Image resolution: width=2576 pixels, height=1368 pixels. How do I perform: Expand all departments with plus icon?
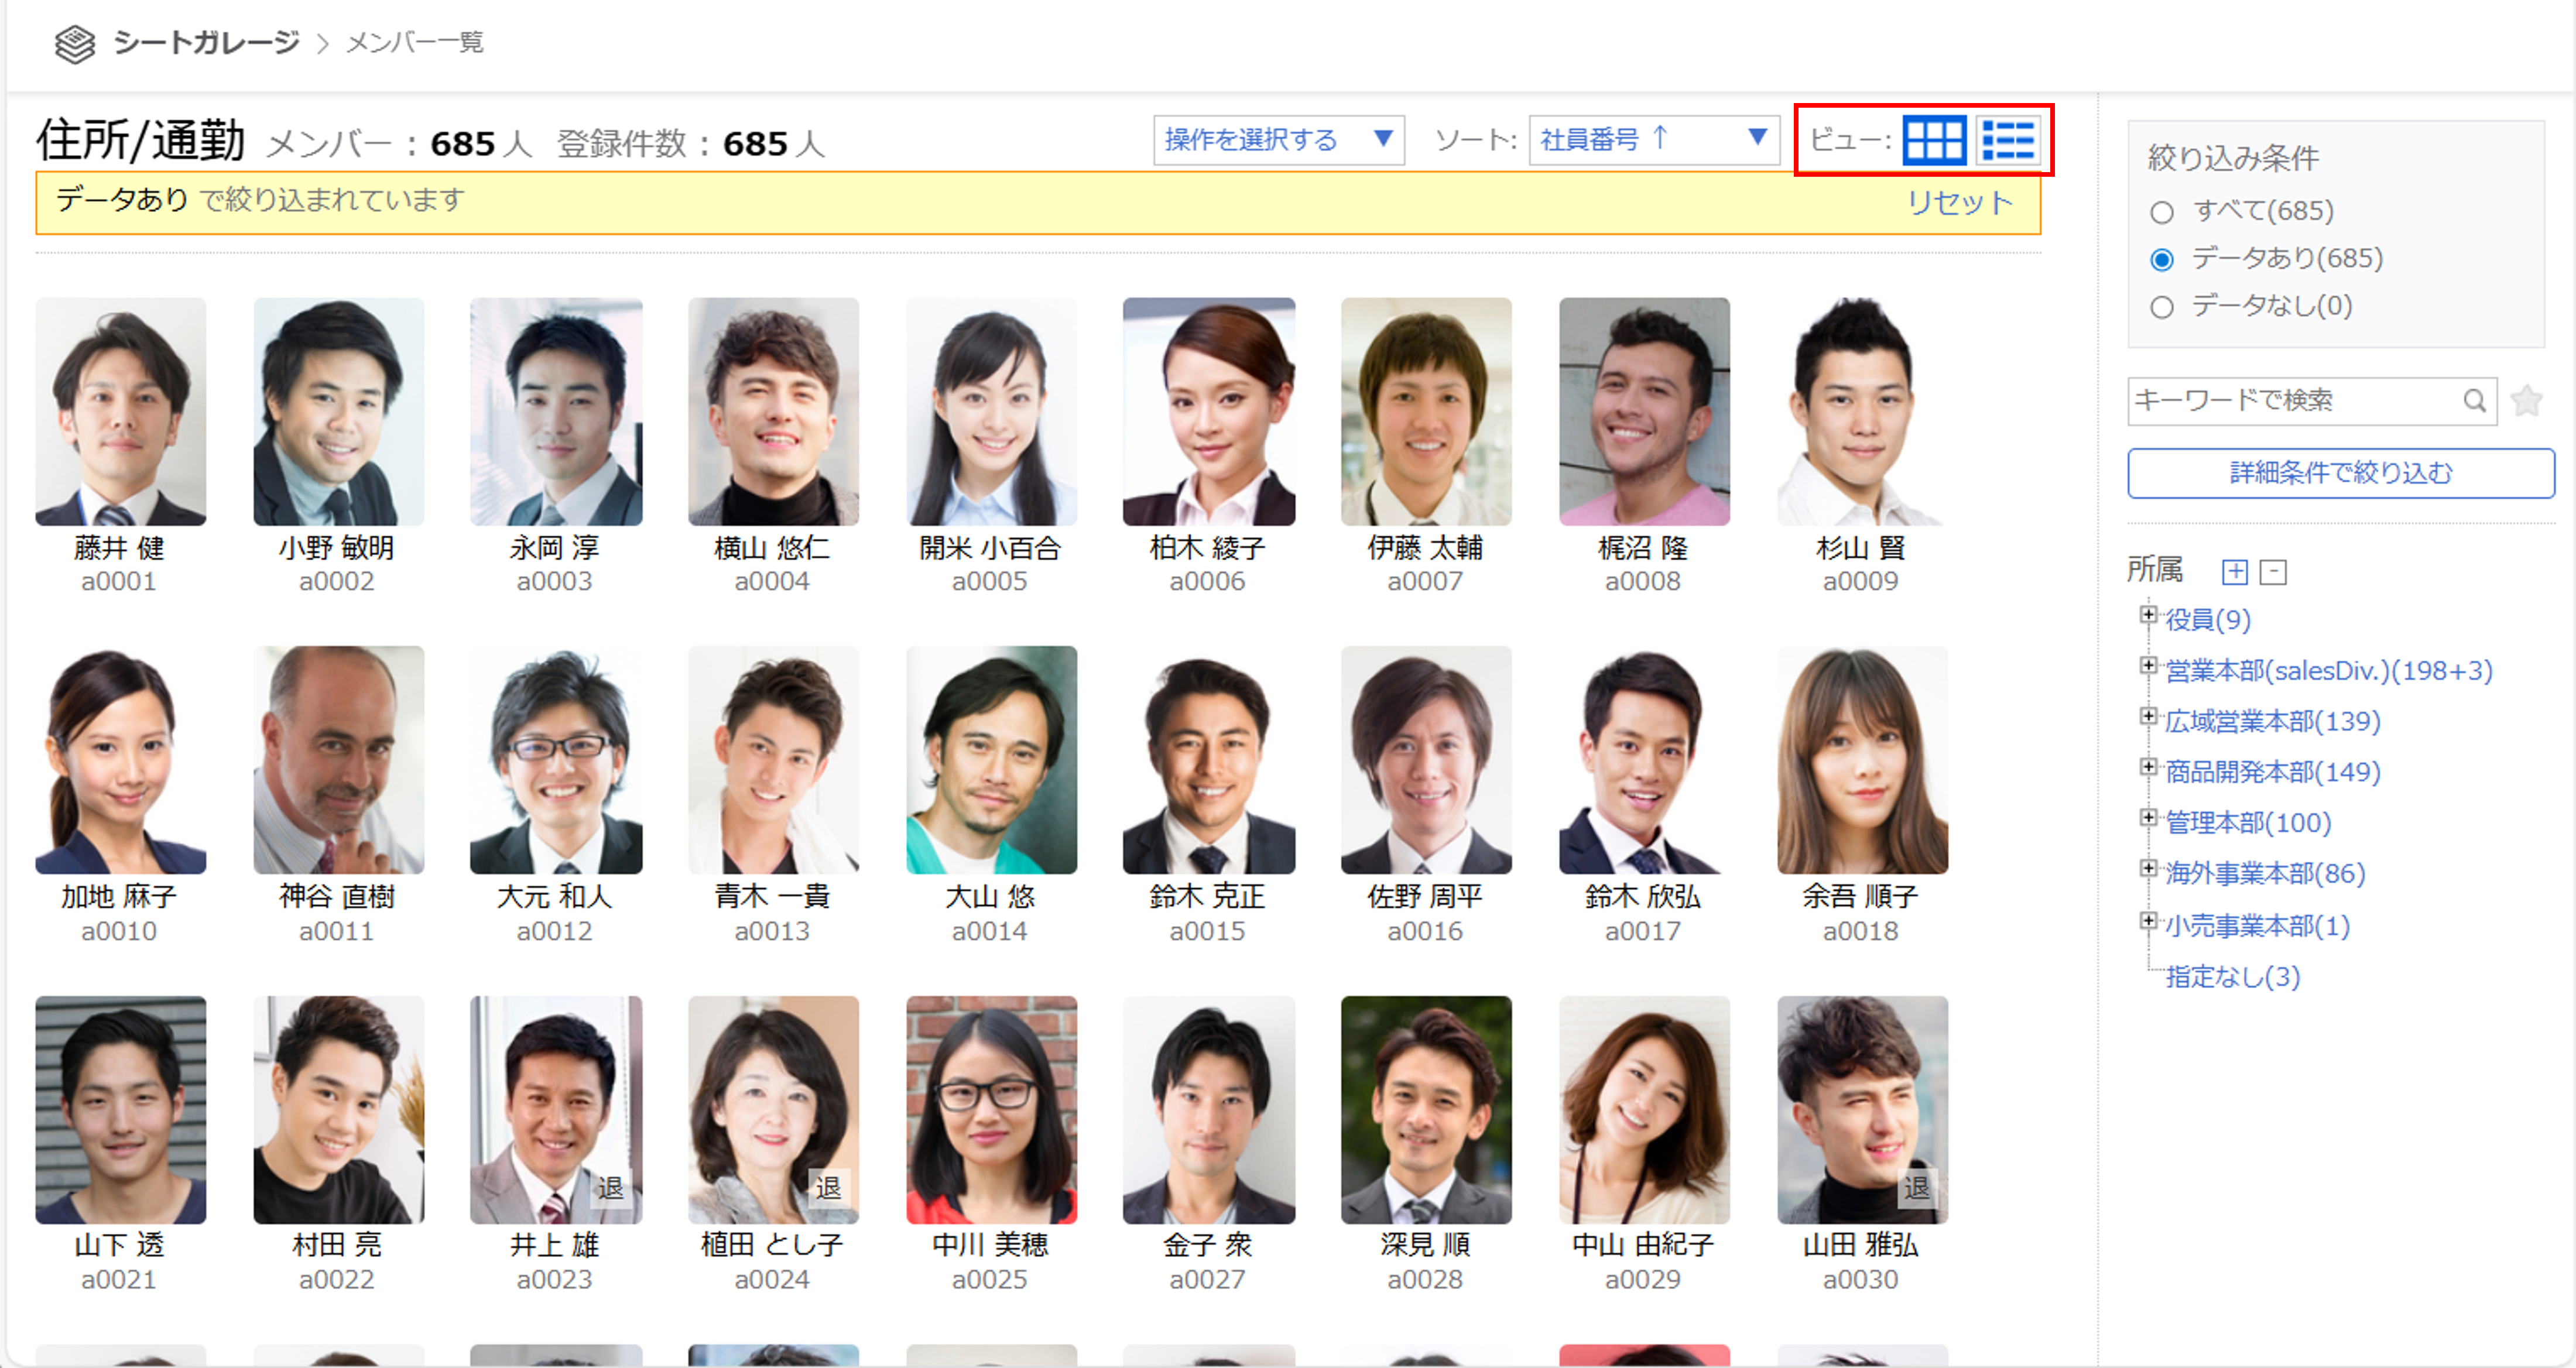(x=2234, y=572)
